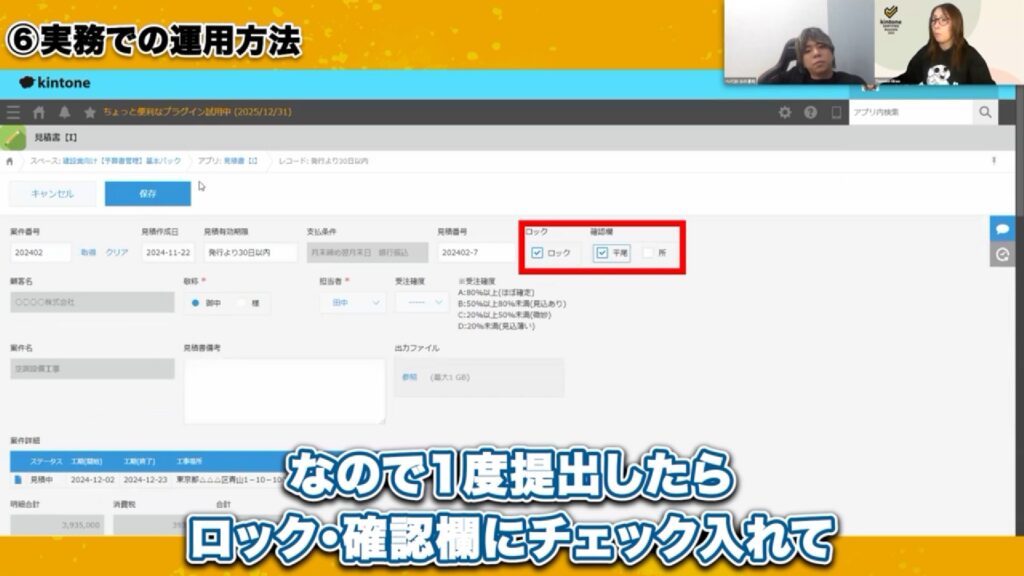Select the 御中 radio option
Viewport: 1024px width, 576px height.
pos(195,303)
